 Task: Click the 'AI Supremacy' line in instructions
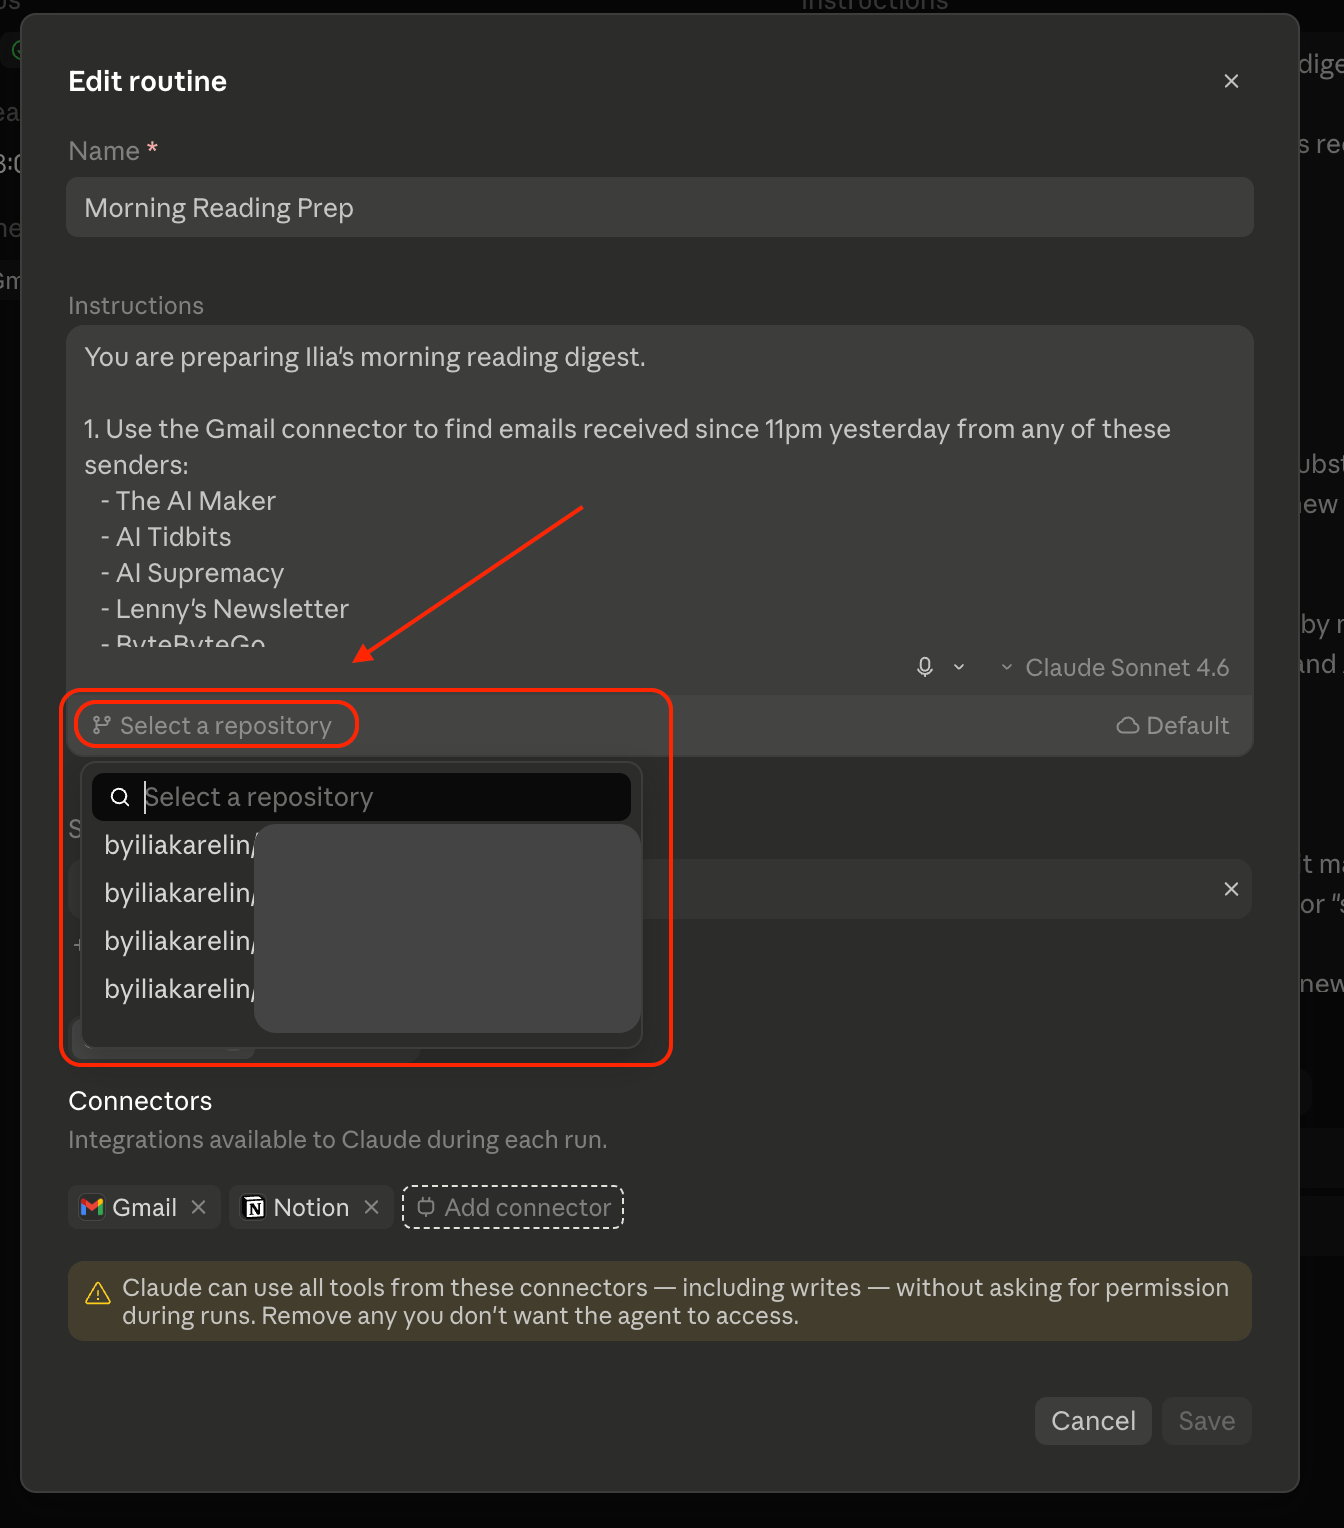(200, 573)
